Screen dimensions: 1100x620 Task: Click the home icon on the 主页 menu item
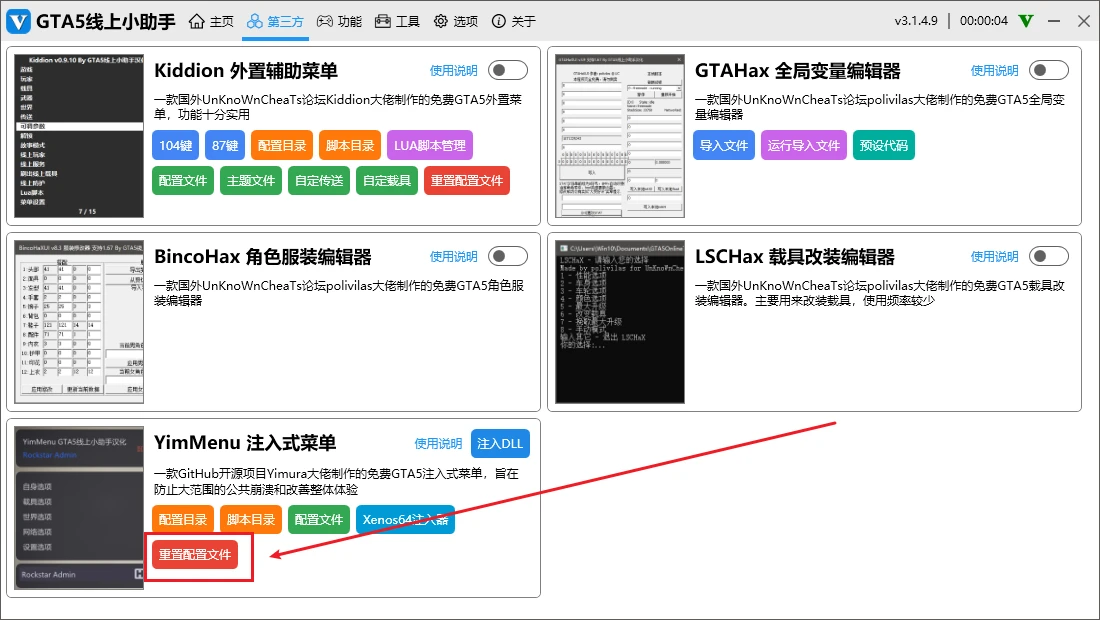[x=199, y=20]
